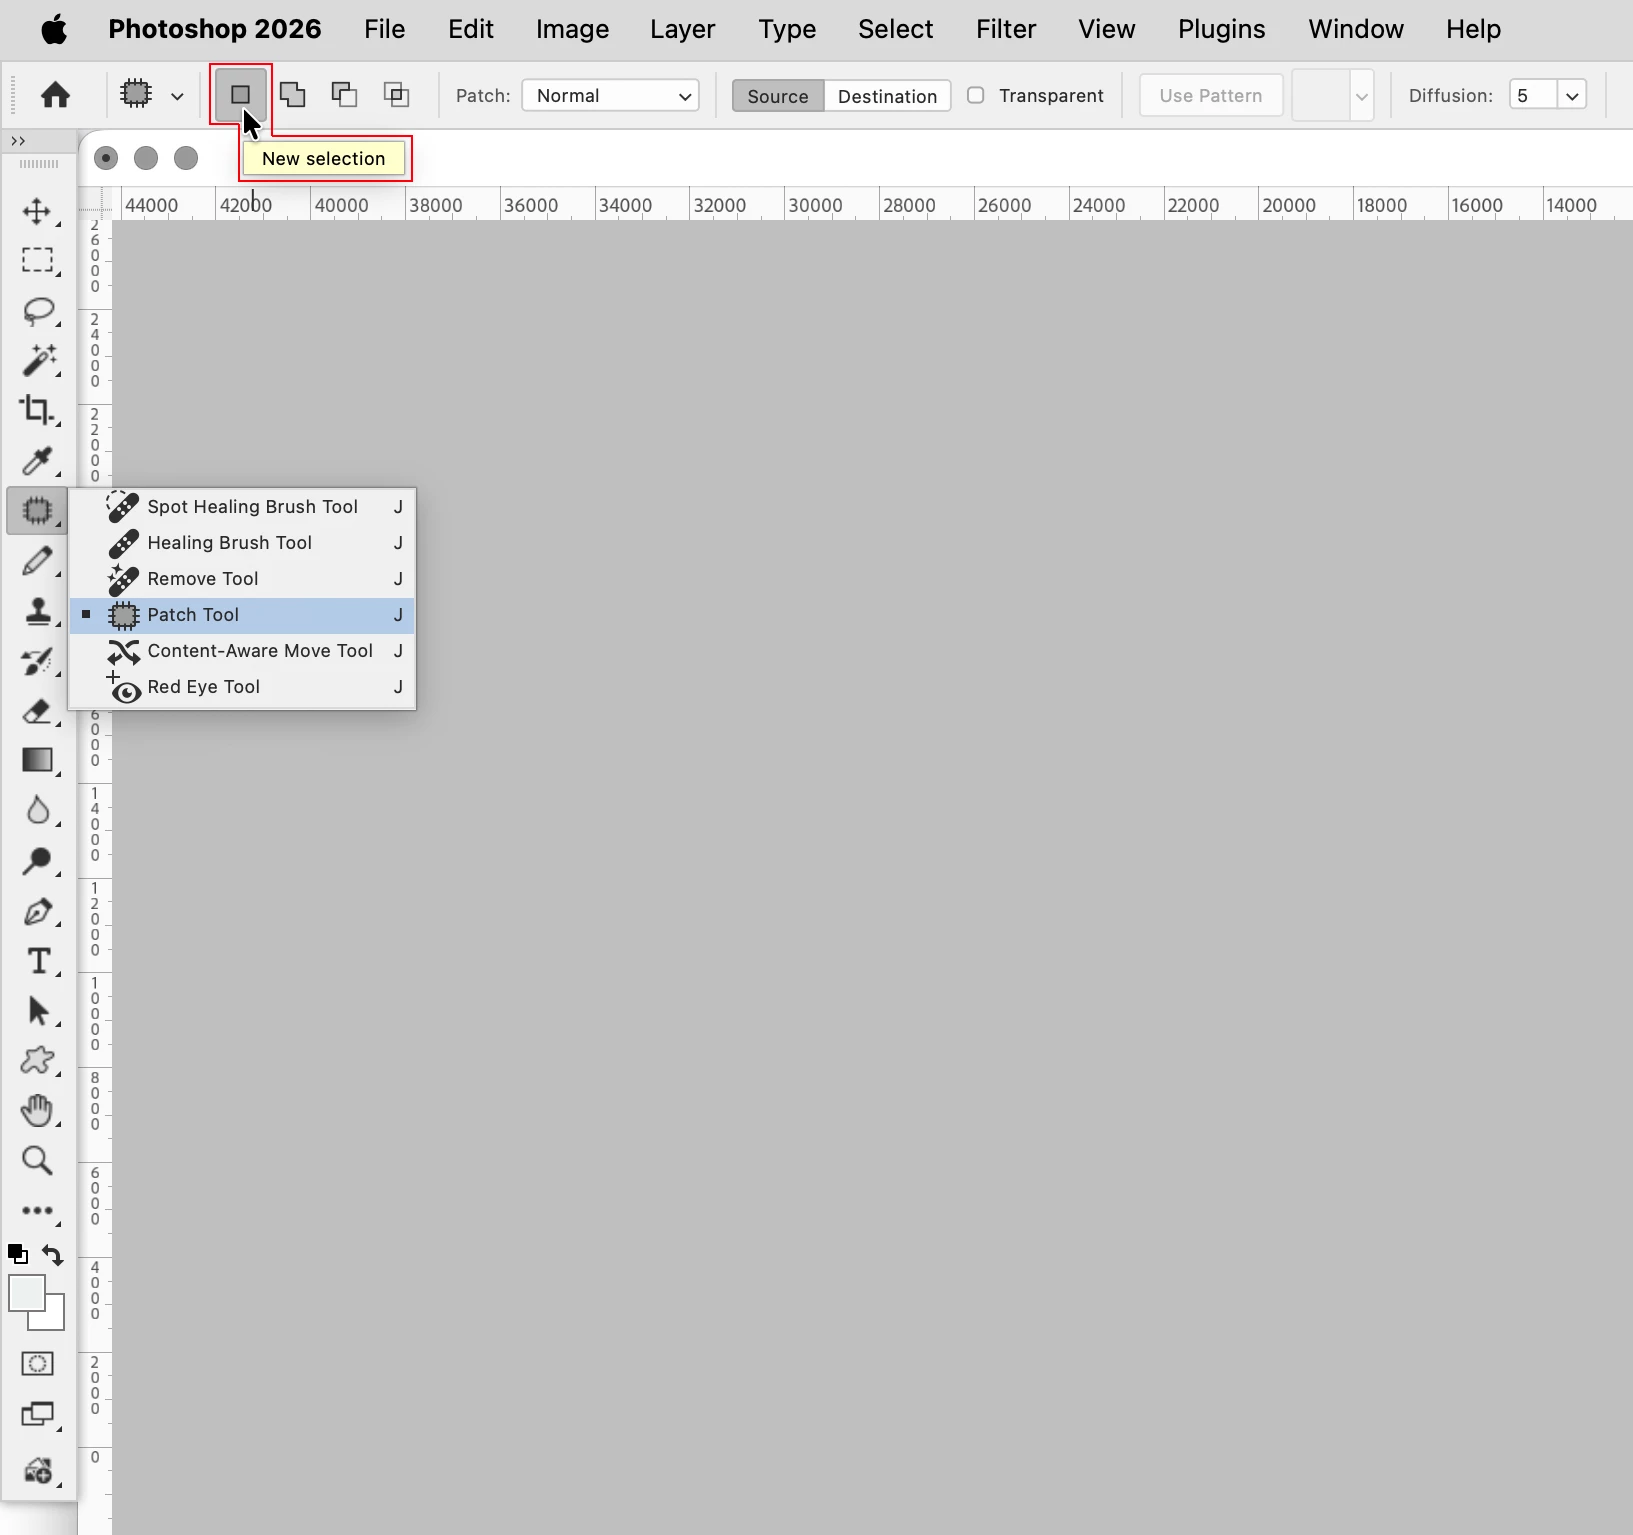Select the Brush tool
The image size is (1633, 1535).
point(38,561)
